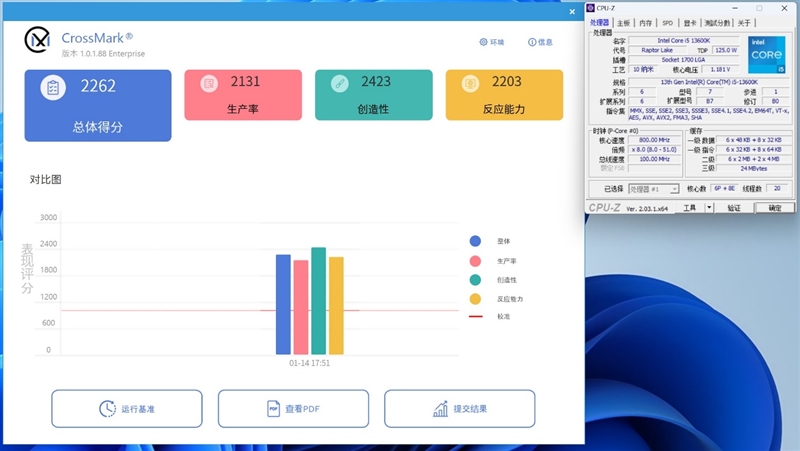Screen dimensions: 800x451
Task: Click the 对比图 heading
Action: (45, 179)
